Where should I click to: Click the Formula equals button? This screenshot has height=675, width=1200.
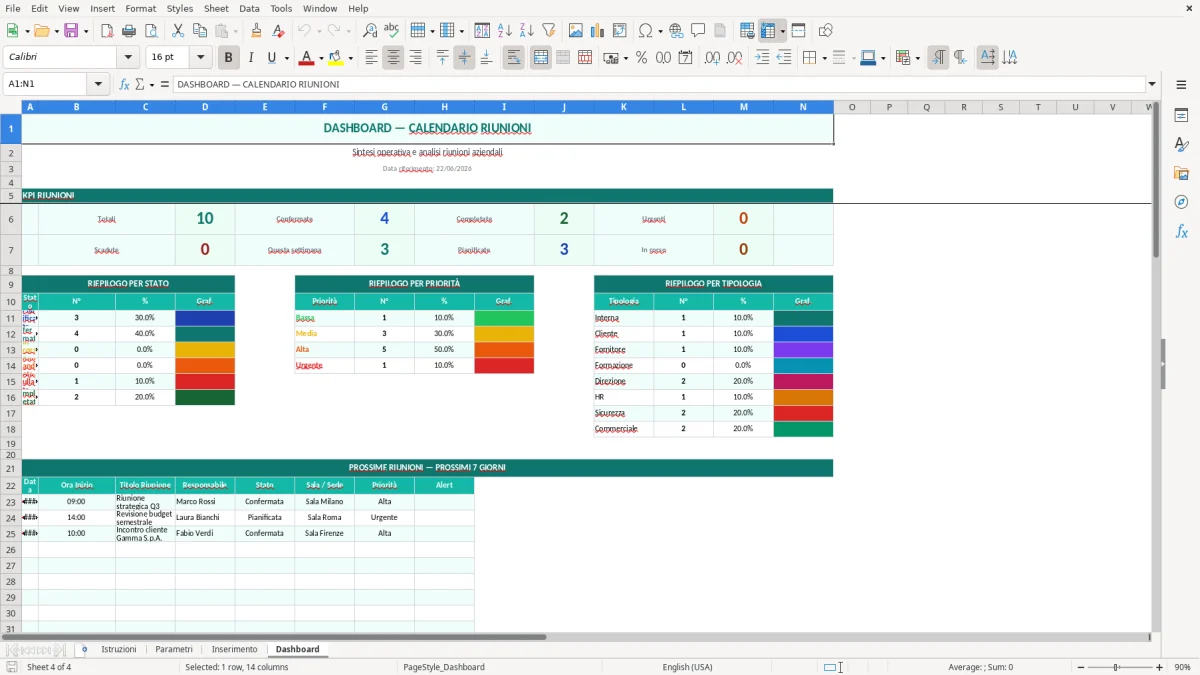point(165,84)
